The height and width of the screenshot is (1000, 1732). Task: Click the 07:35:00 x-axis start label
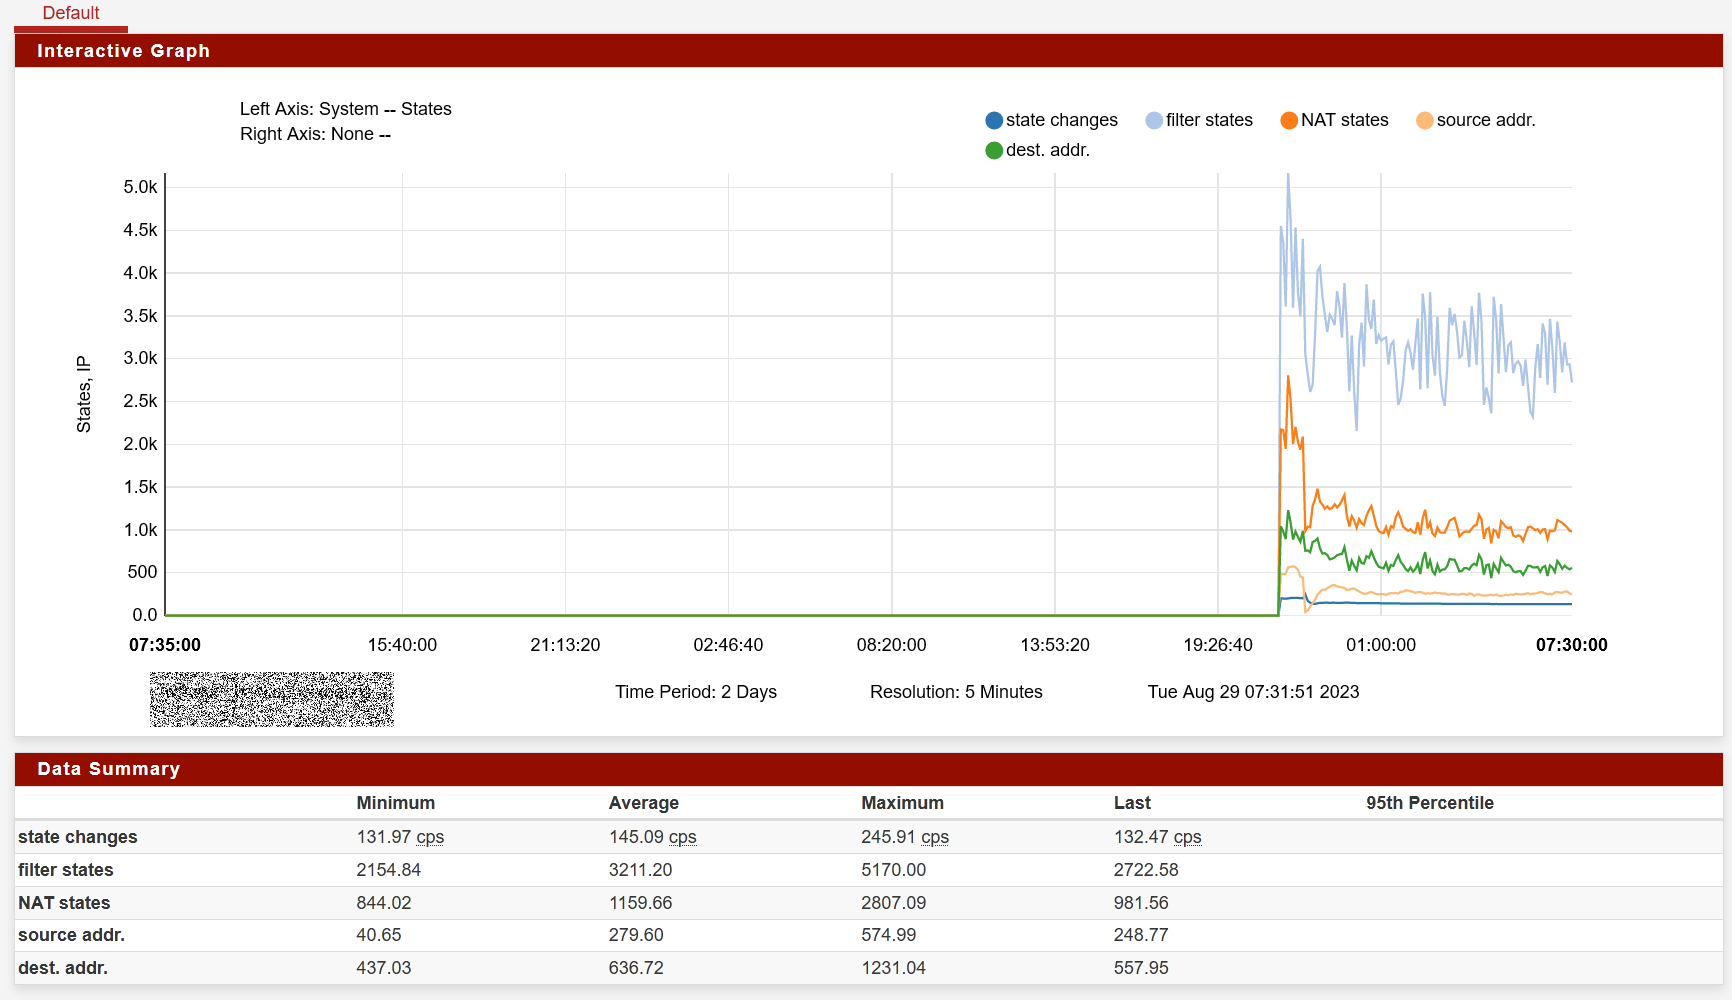(165, 645)
